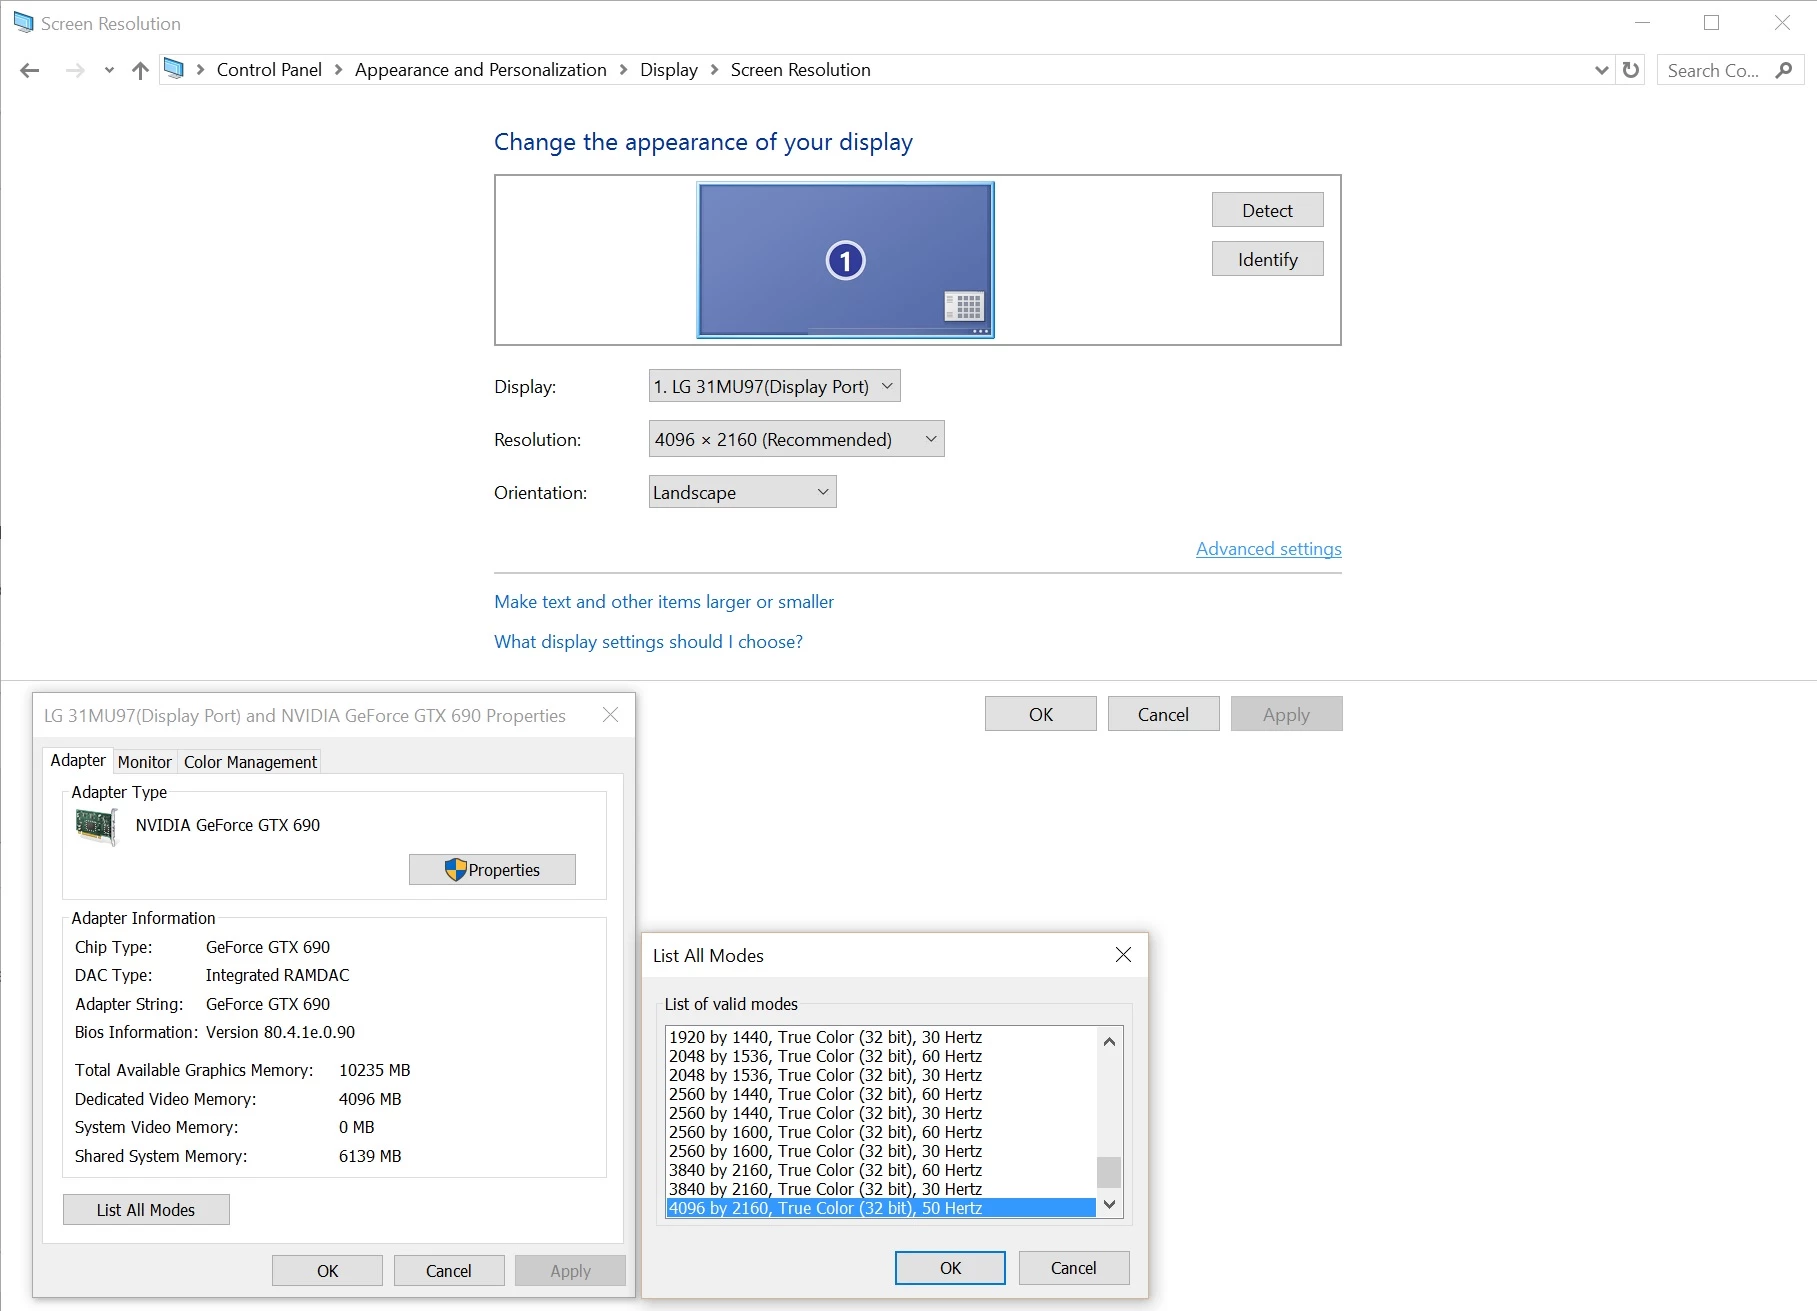1817x1311 pixels.
Task: Expand chevron after Display breadcrumb
Action: [x=714, y=70]
